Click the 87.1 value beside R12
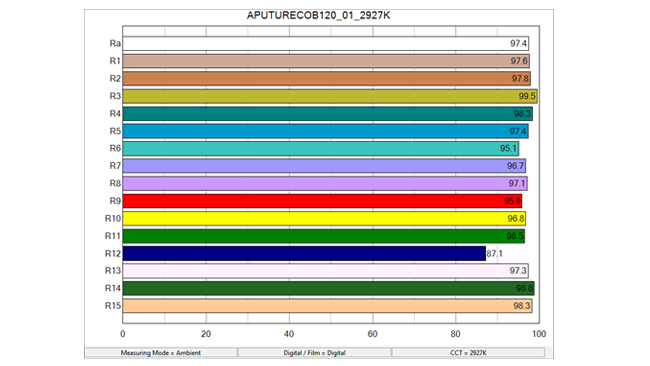Screen dimensions: 650x366 [494, 253]
